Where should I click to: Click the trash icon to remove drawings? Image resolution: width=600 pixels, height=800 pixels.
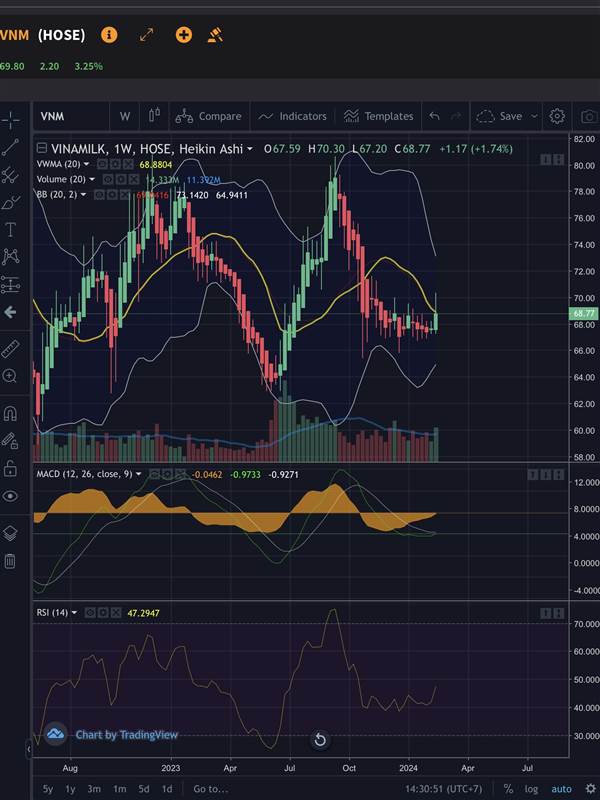pos(10,561)
